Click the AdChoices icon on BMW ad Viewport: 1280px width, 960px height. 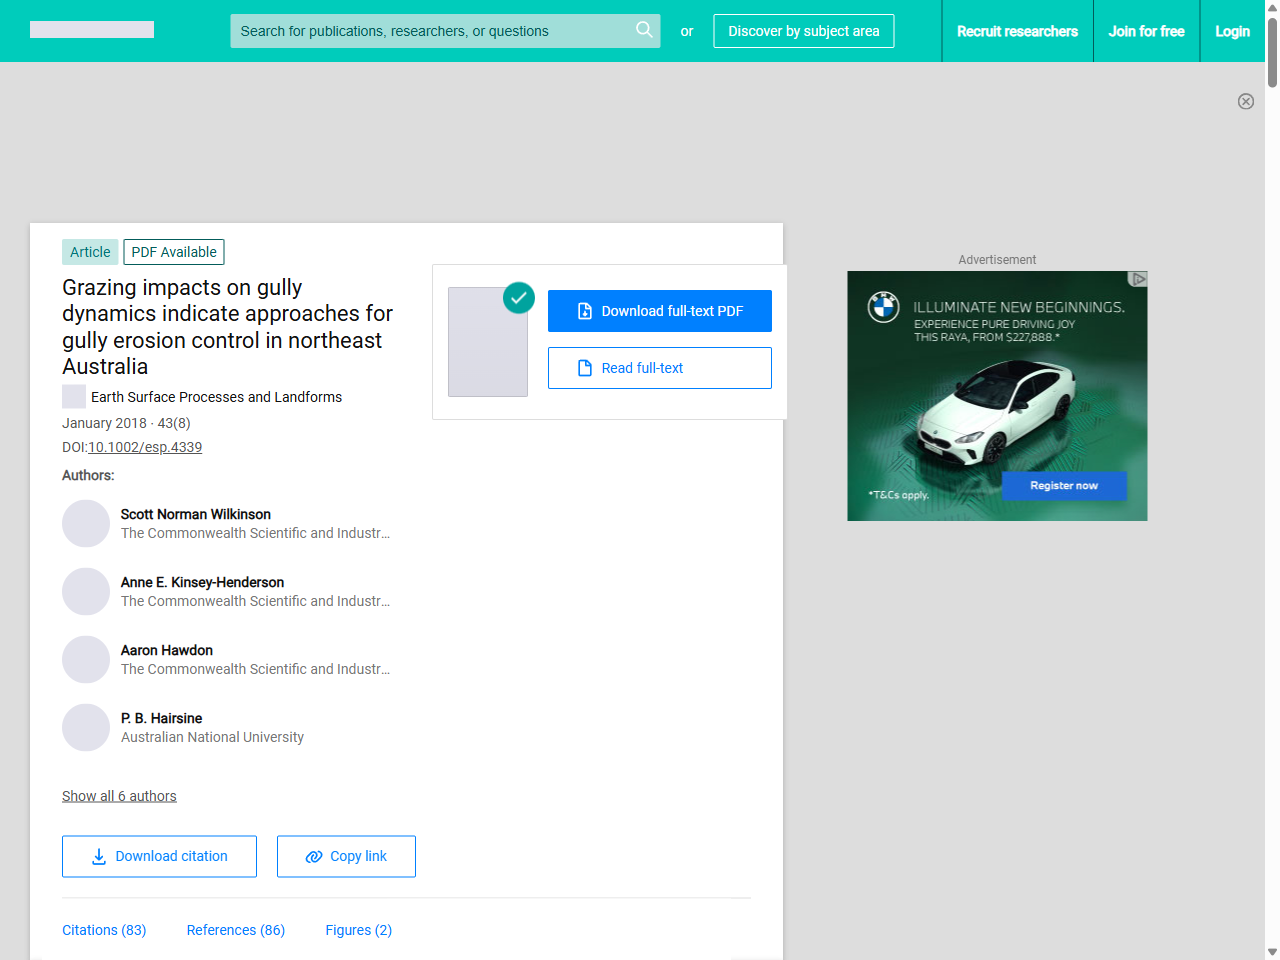click(x=1138, y=279)
